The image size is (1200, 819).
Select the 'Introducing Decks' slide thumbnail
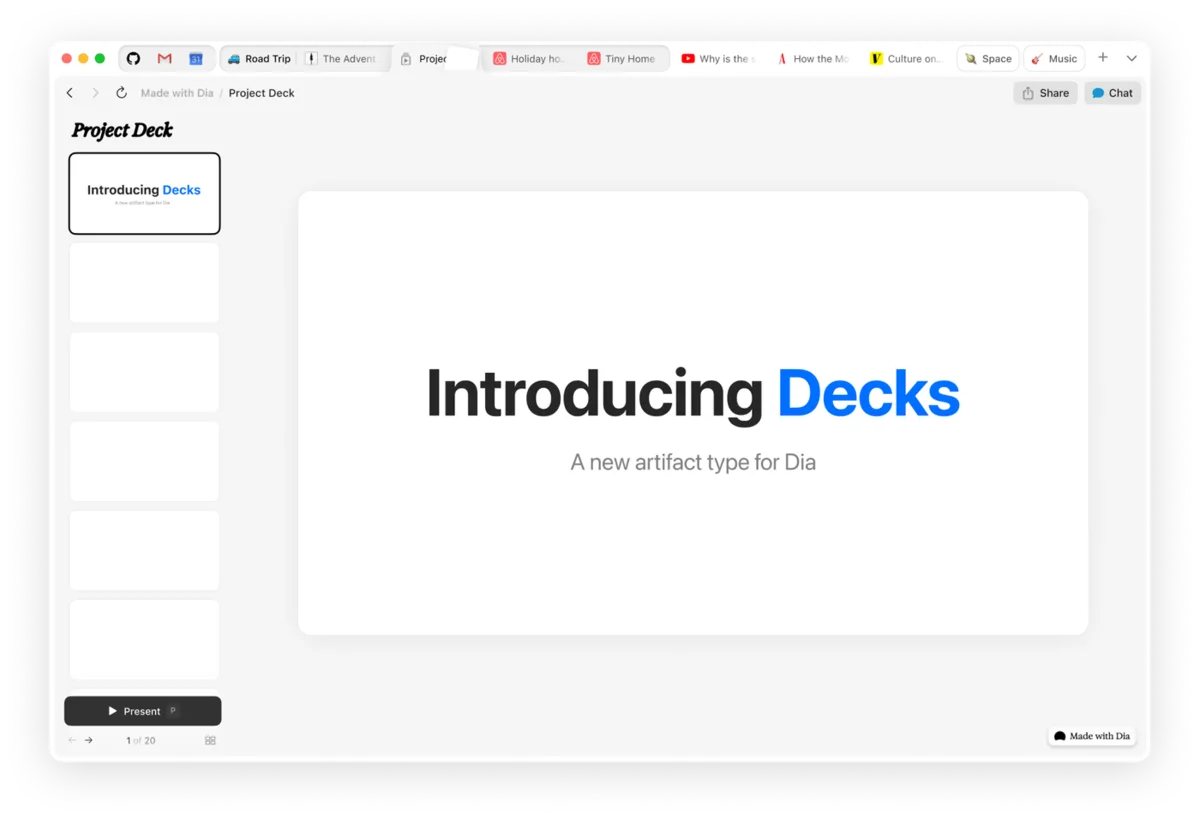[144, 193]
